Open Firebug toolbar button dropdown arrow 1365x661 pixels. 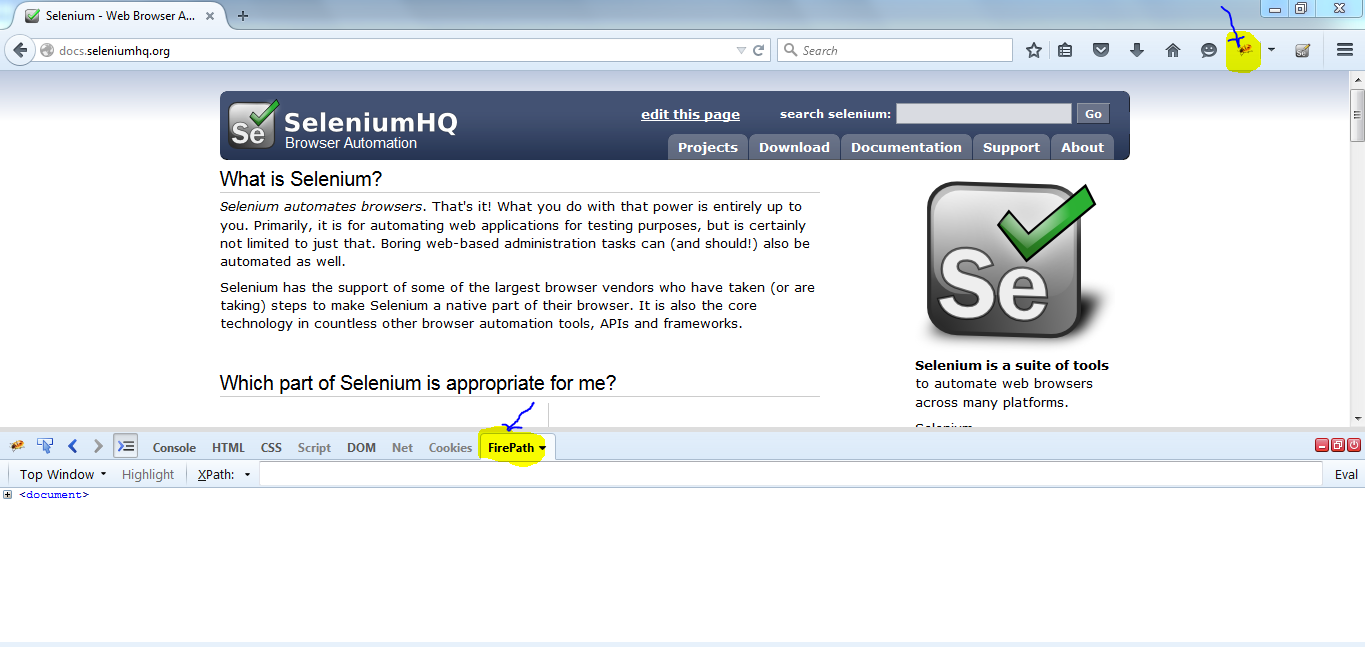point(1271,49)
